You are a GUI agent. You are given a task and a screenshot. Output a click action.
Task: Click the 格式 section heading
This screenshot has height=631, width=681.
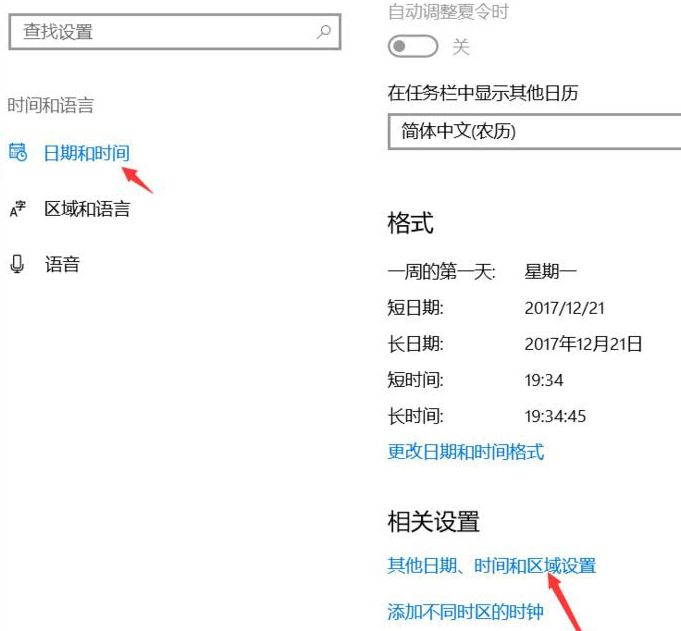point(410,223)
